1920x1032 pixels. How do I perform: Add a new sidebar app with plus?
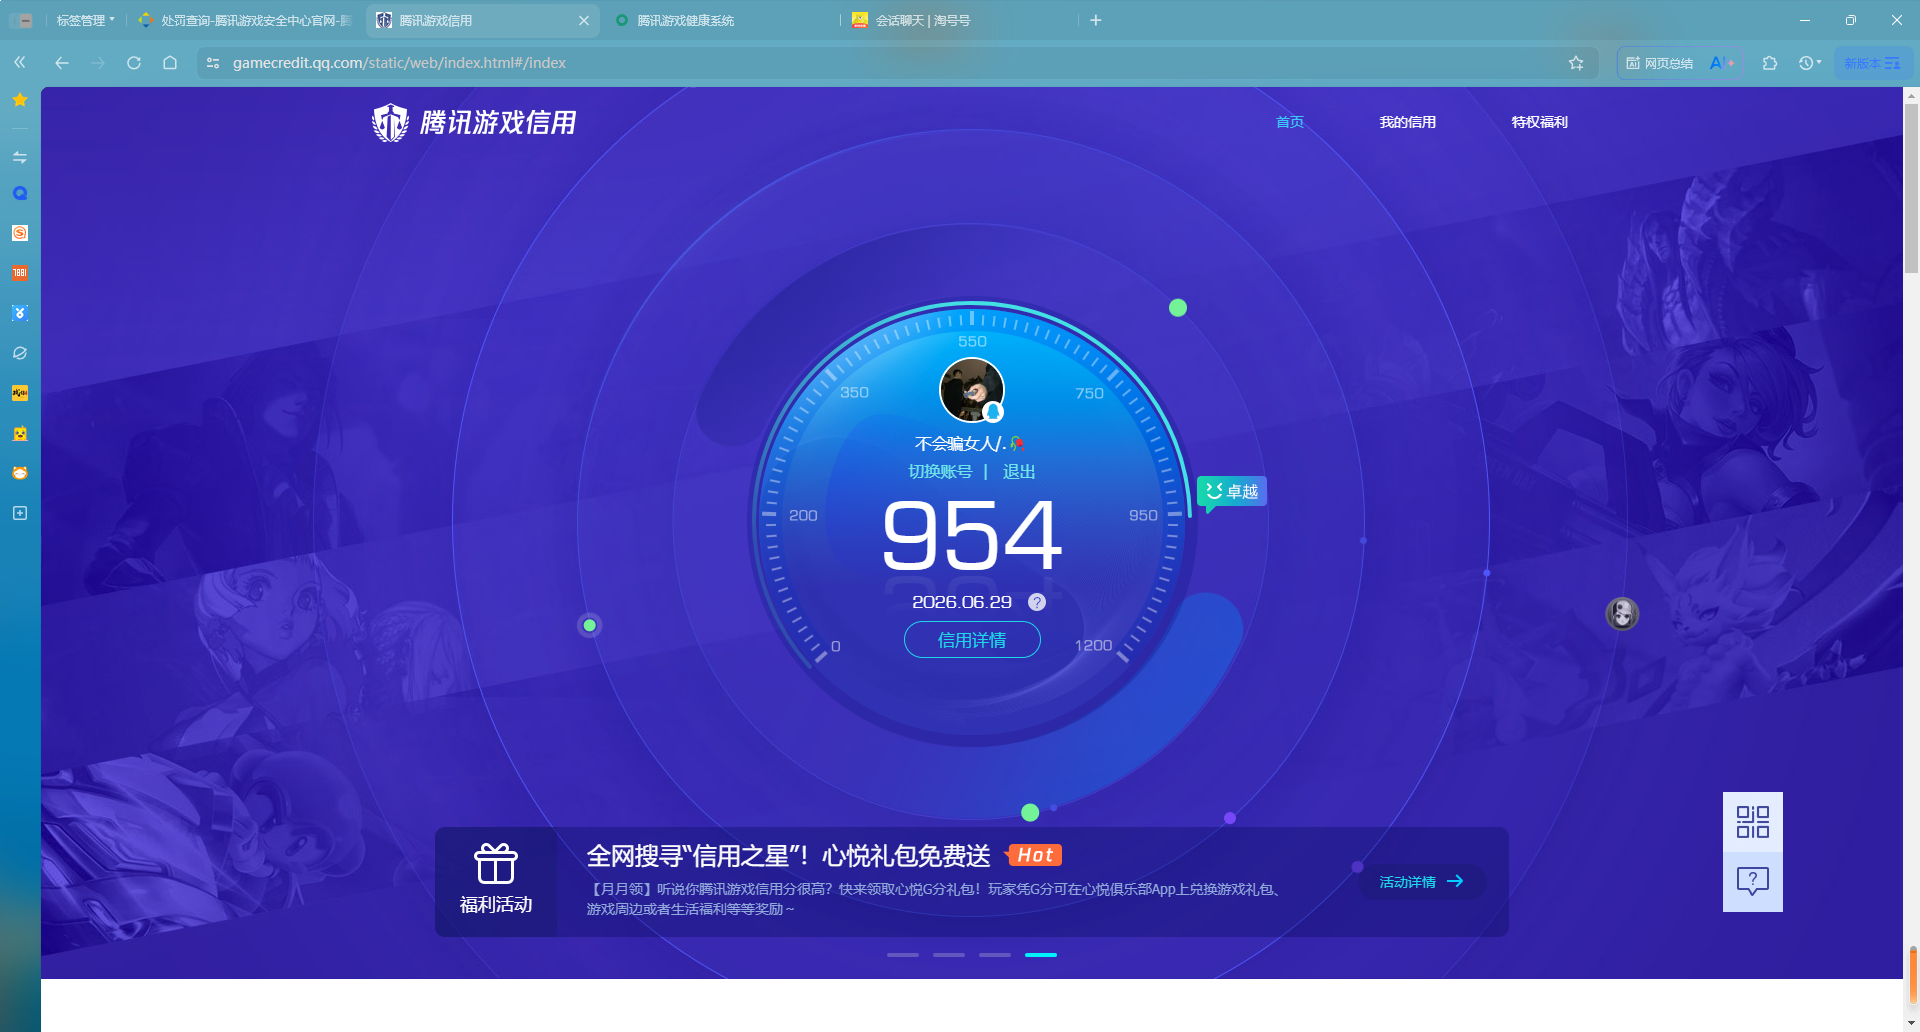pos(20,513)
